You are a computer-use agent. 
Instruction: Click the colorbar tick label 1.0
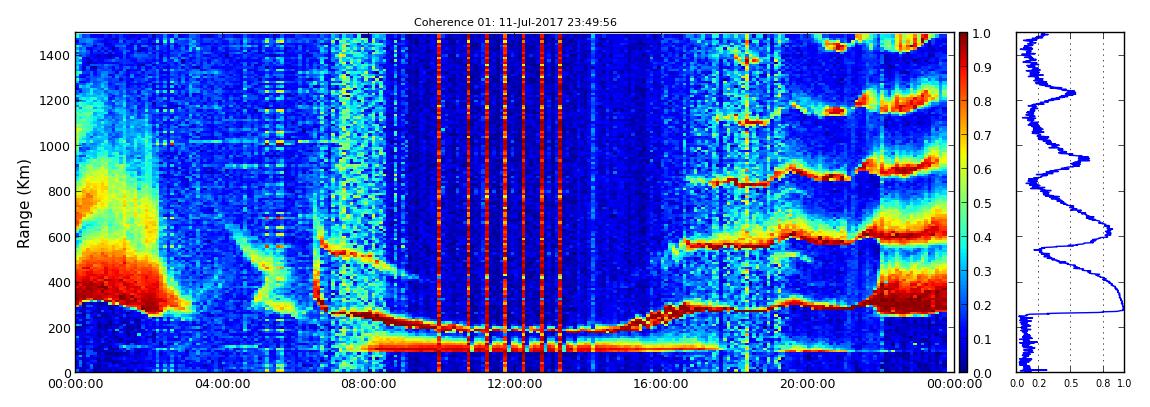[x=983, y=34]
